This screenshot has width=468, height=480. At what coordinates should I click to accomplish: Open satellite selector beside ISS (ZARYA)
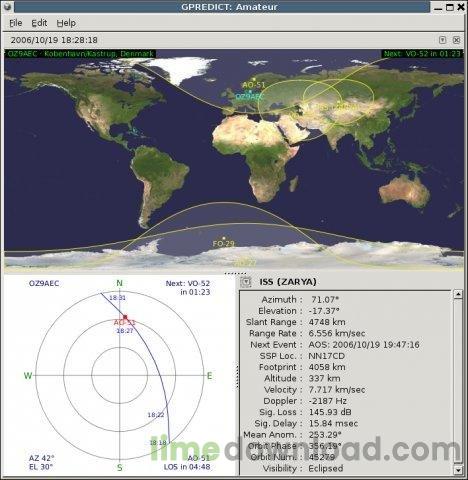pos(246,282)
